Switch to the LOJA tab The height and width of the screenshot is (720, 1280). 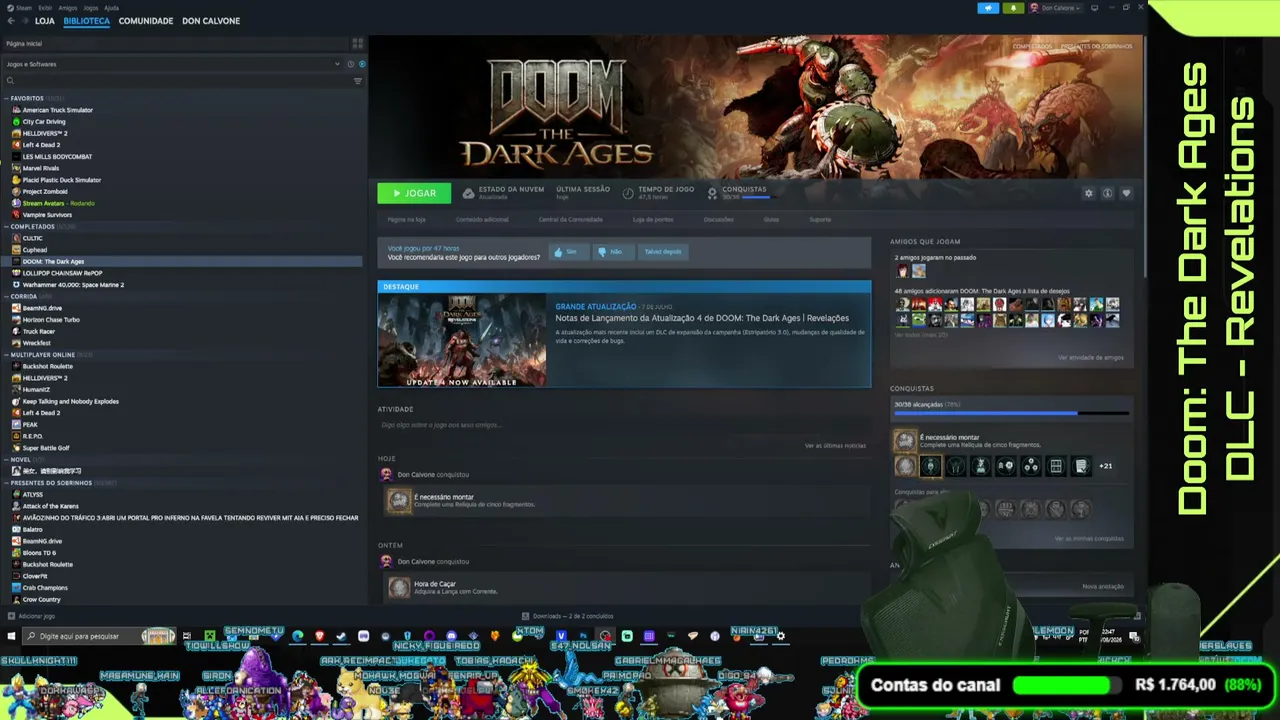(x=45, y=21)
